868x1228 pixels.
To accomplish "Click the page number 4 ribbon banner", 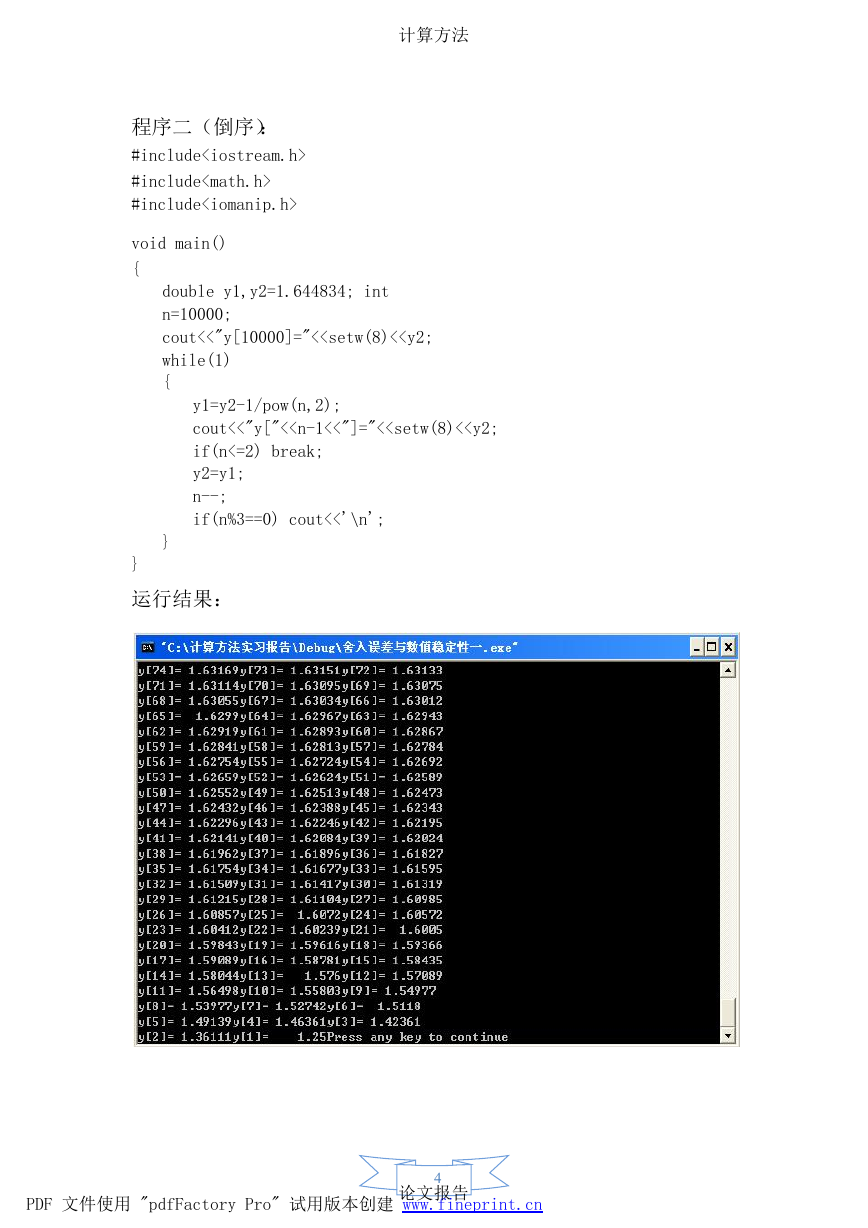I will click(435, 1176).
